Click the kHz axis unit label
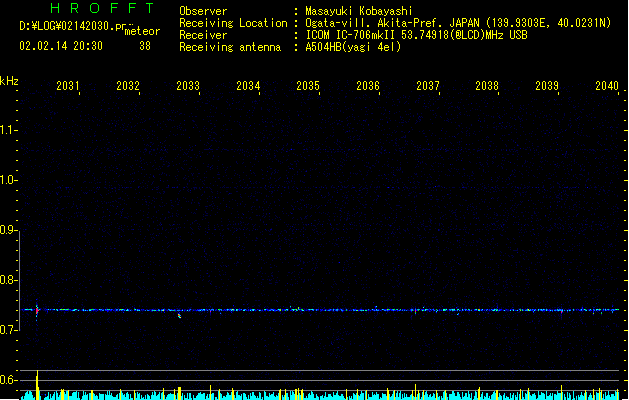Image resolution: width=629 pixels, height=400 pixels. tap(9, 81)
